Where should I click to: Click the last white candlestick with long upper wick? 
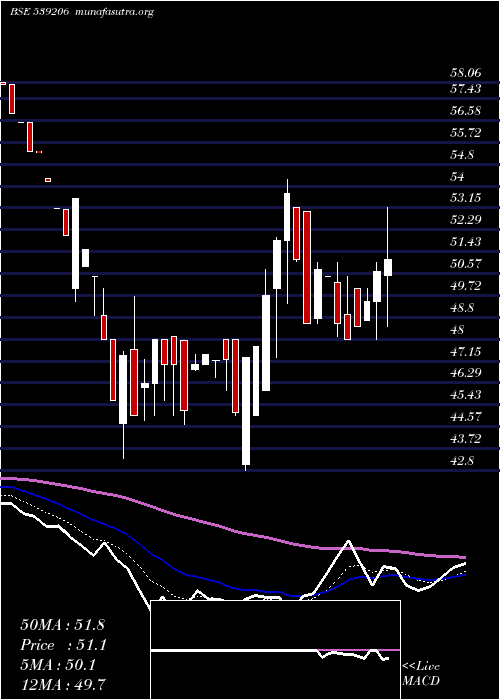[x=388, y=267]
